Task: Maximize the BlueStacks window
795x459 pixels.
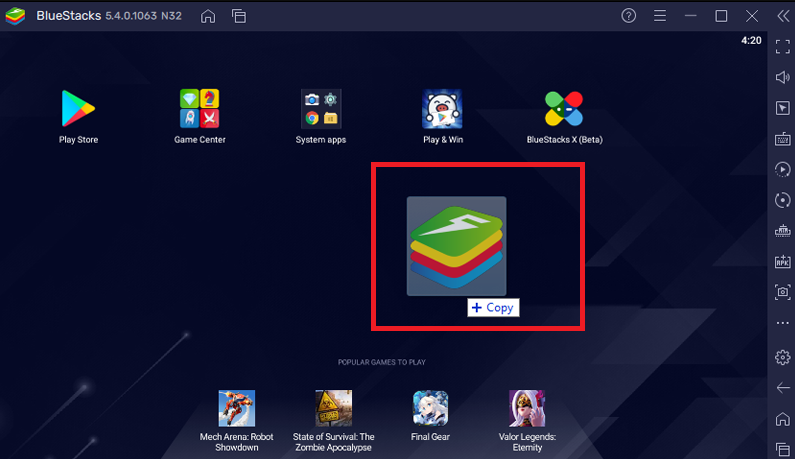Action: click(x=721, y=16)
